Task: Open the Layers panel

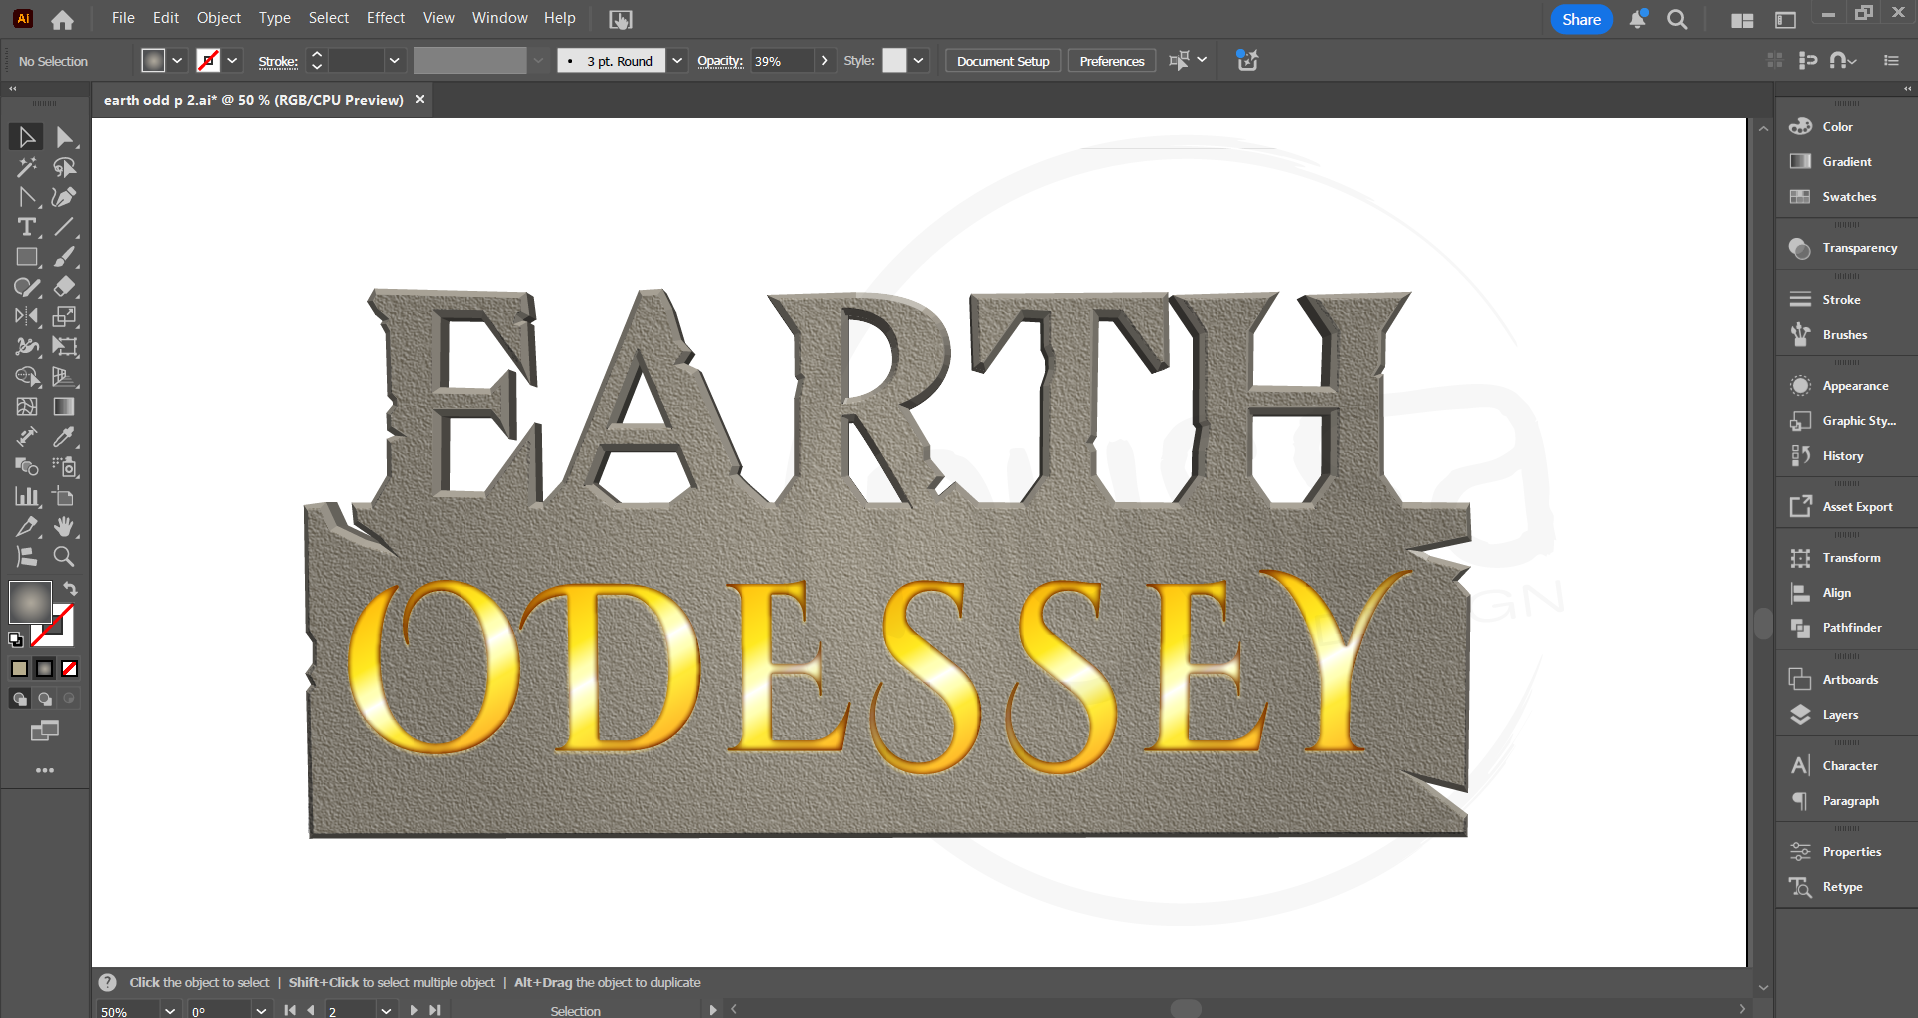Action: (x=1843, y=714)
